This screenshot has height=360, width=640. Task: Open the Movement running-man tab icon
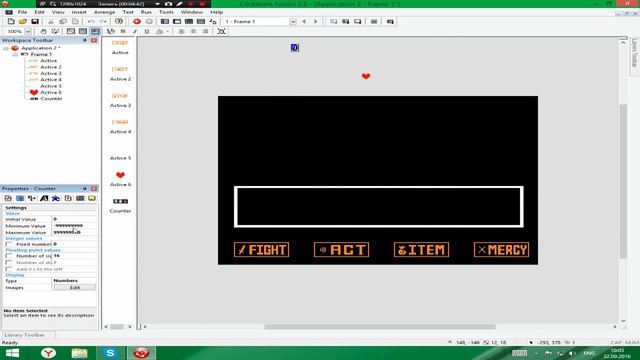pos(56,198)
